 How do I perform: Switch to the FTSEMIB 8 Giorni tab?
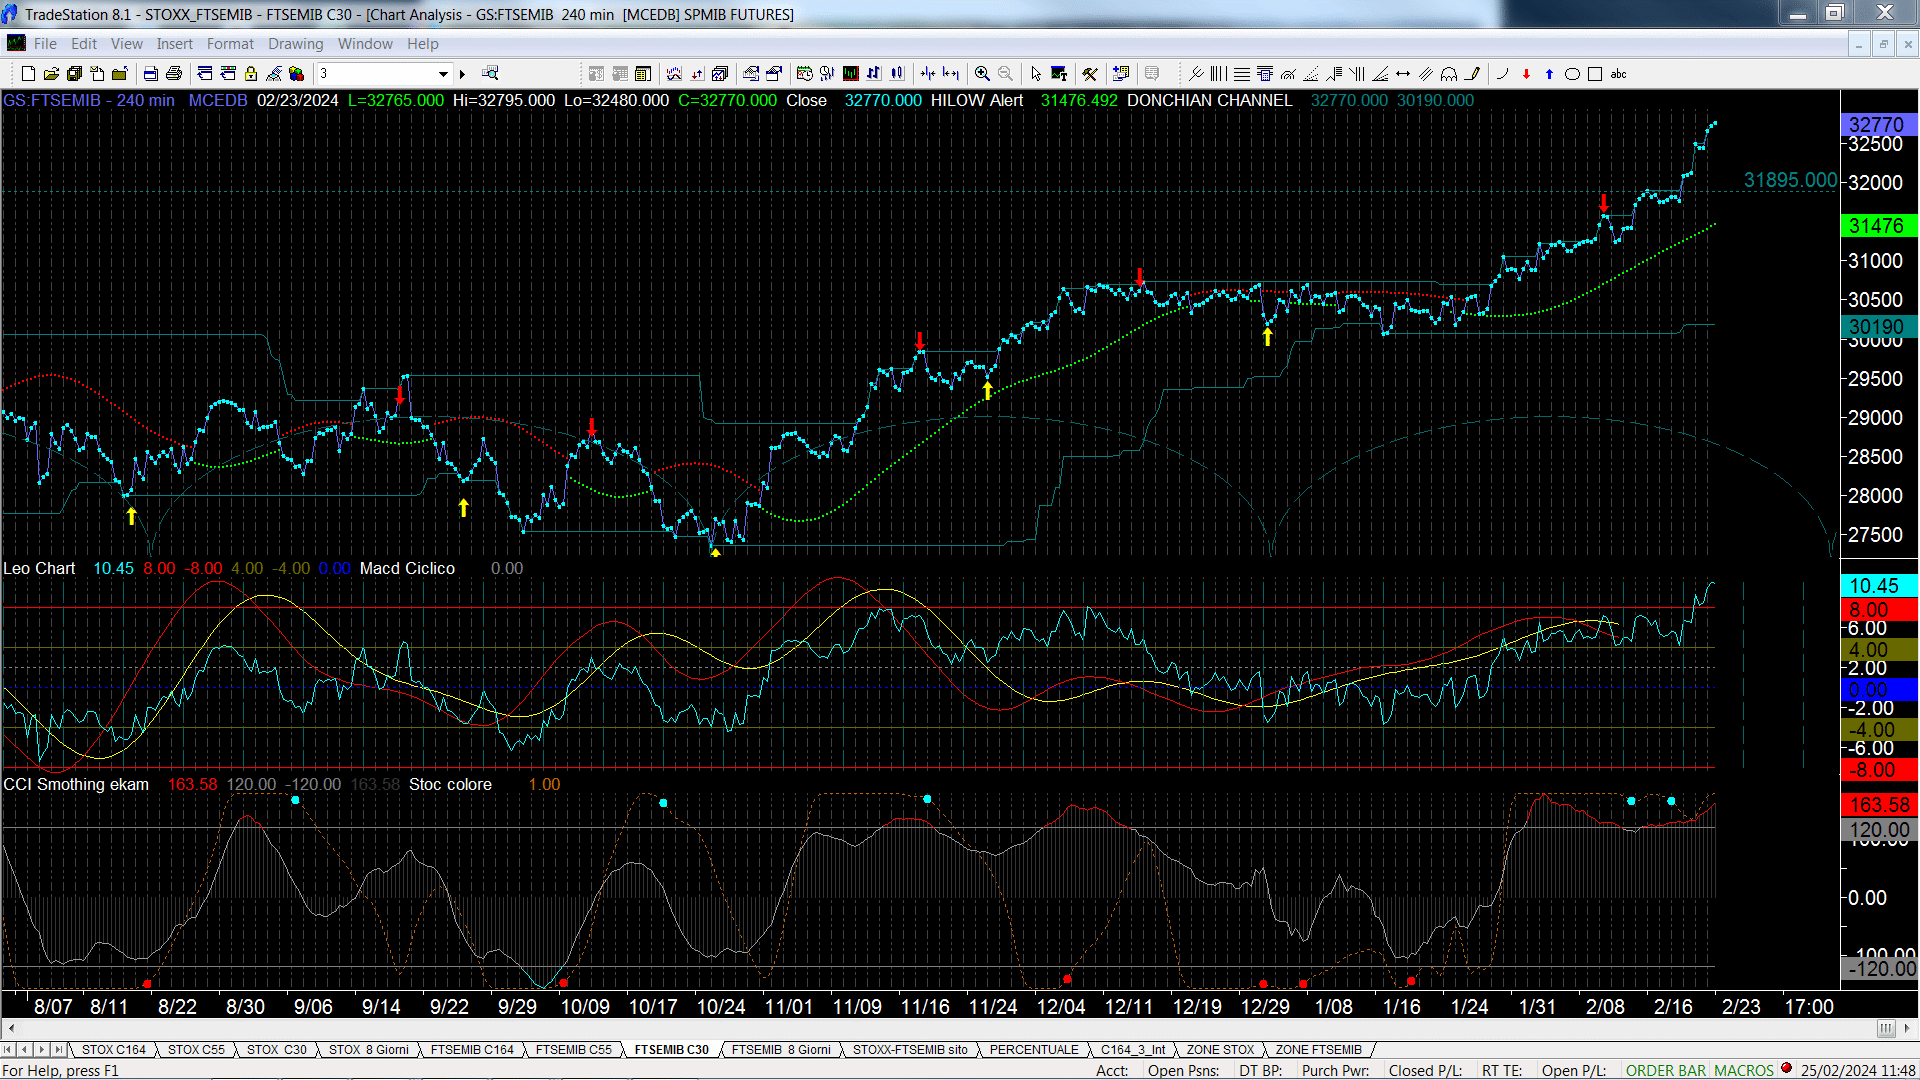click(781, 1049)
